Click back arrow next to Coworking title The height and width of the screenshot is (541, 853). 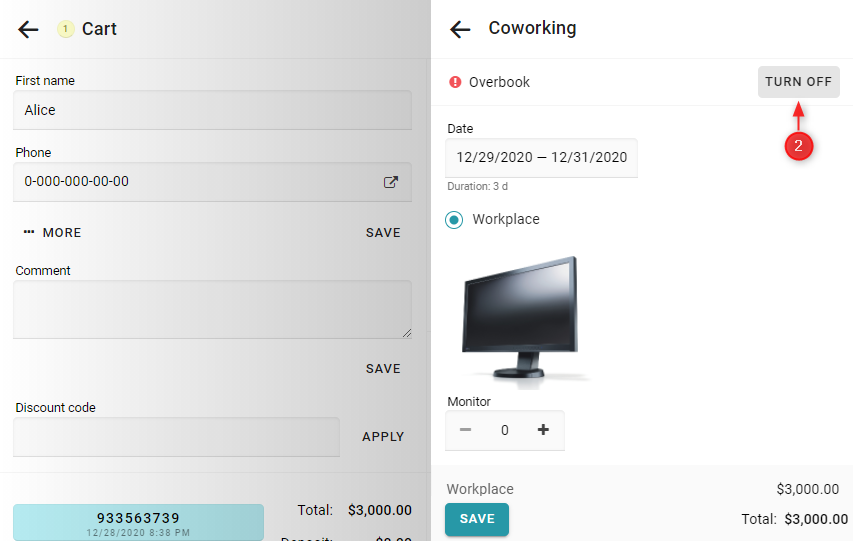(460, 29)
